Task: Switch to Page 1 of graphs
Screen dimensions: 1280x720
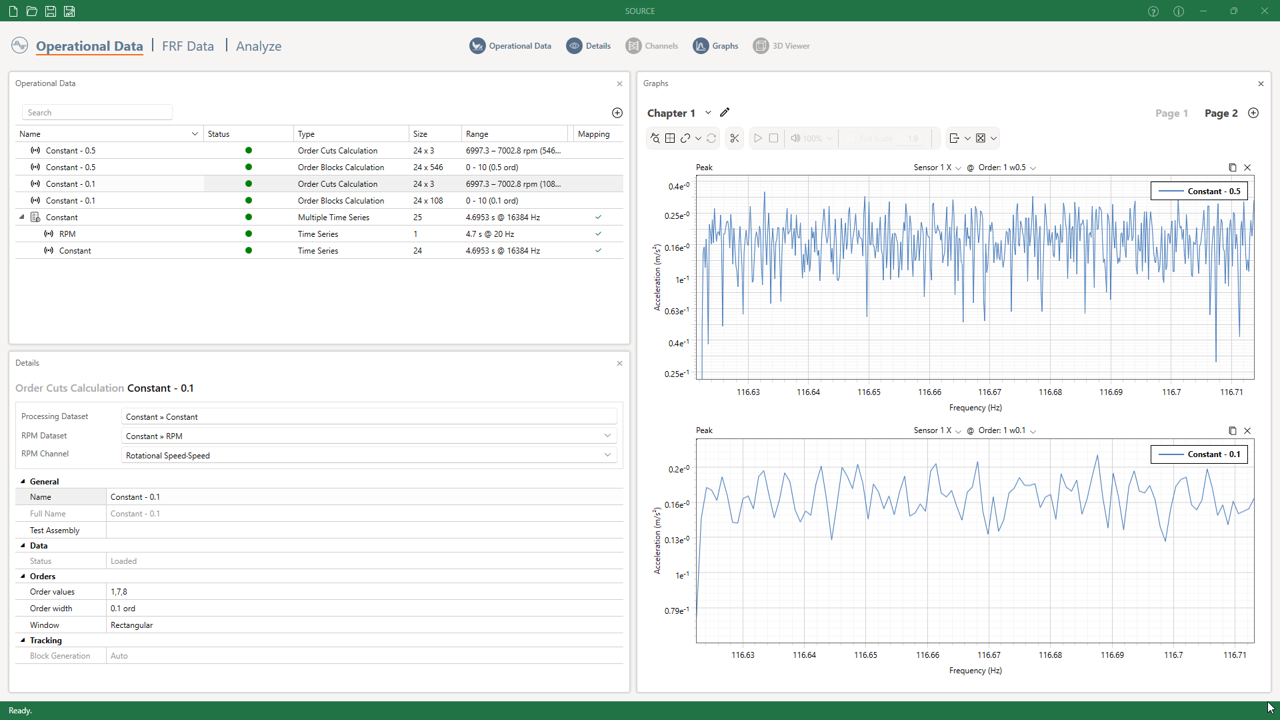Action: 1171,113
